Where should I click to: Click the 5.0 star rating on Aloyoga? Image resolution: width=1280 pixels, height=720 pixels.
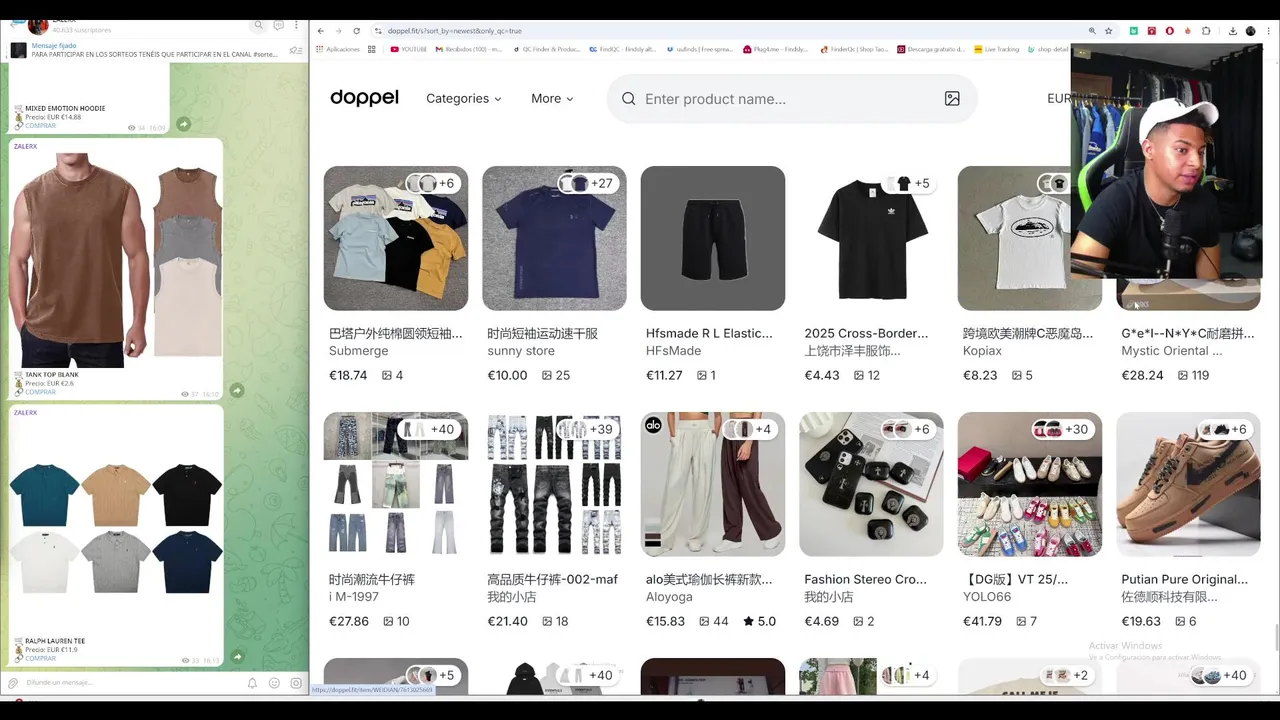pyautogui.click(x=760, y=621)
